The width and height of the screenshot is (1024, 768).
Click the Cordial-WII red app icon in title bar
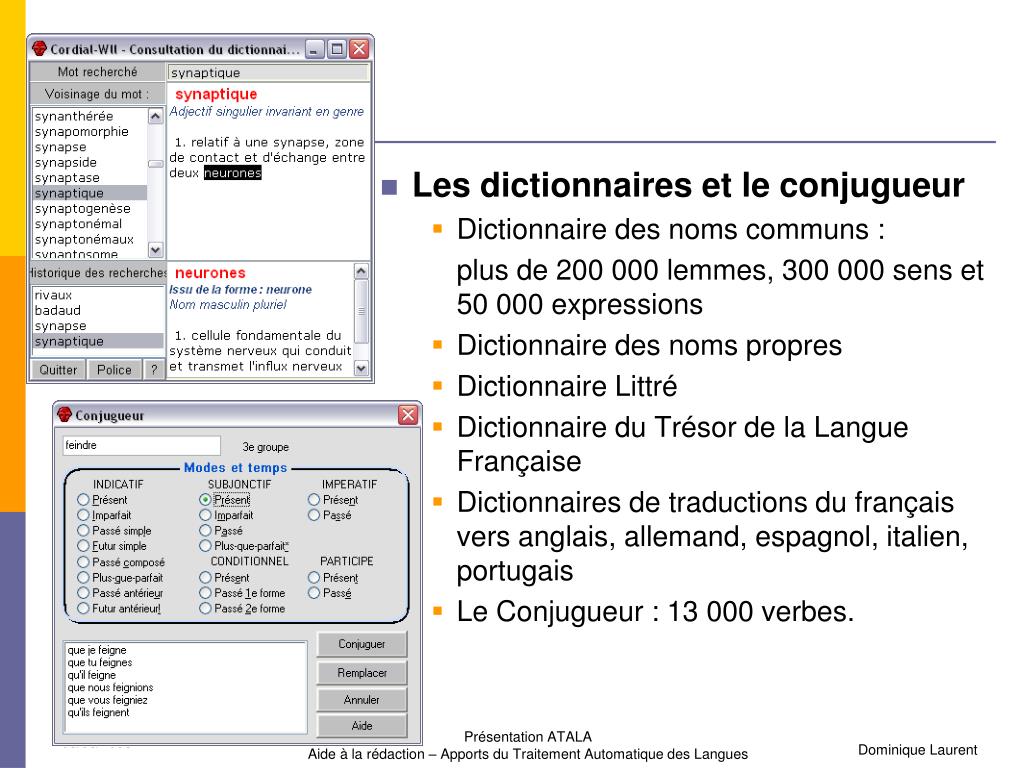coord(40,49)
